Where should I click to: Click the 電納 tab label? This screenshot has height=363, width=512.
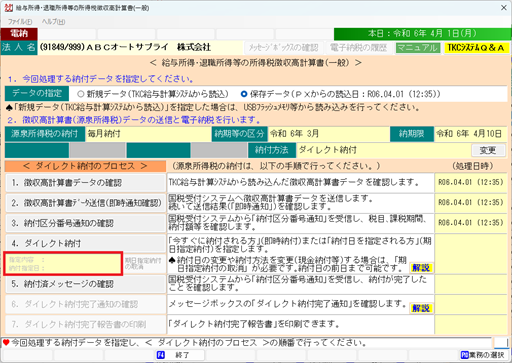19,34
